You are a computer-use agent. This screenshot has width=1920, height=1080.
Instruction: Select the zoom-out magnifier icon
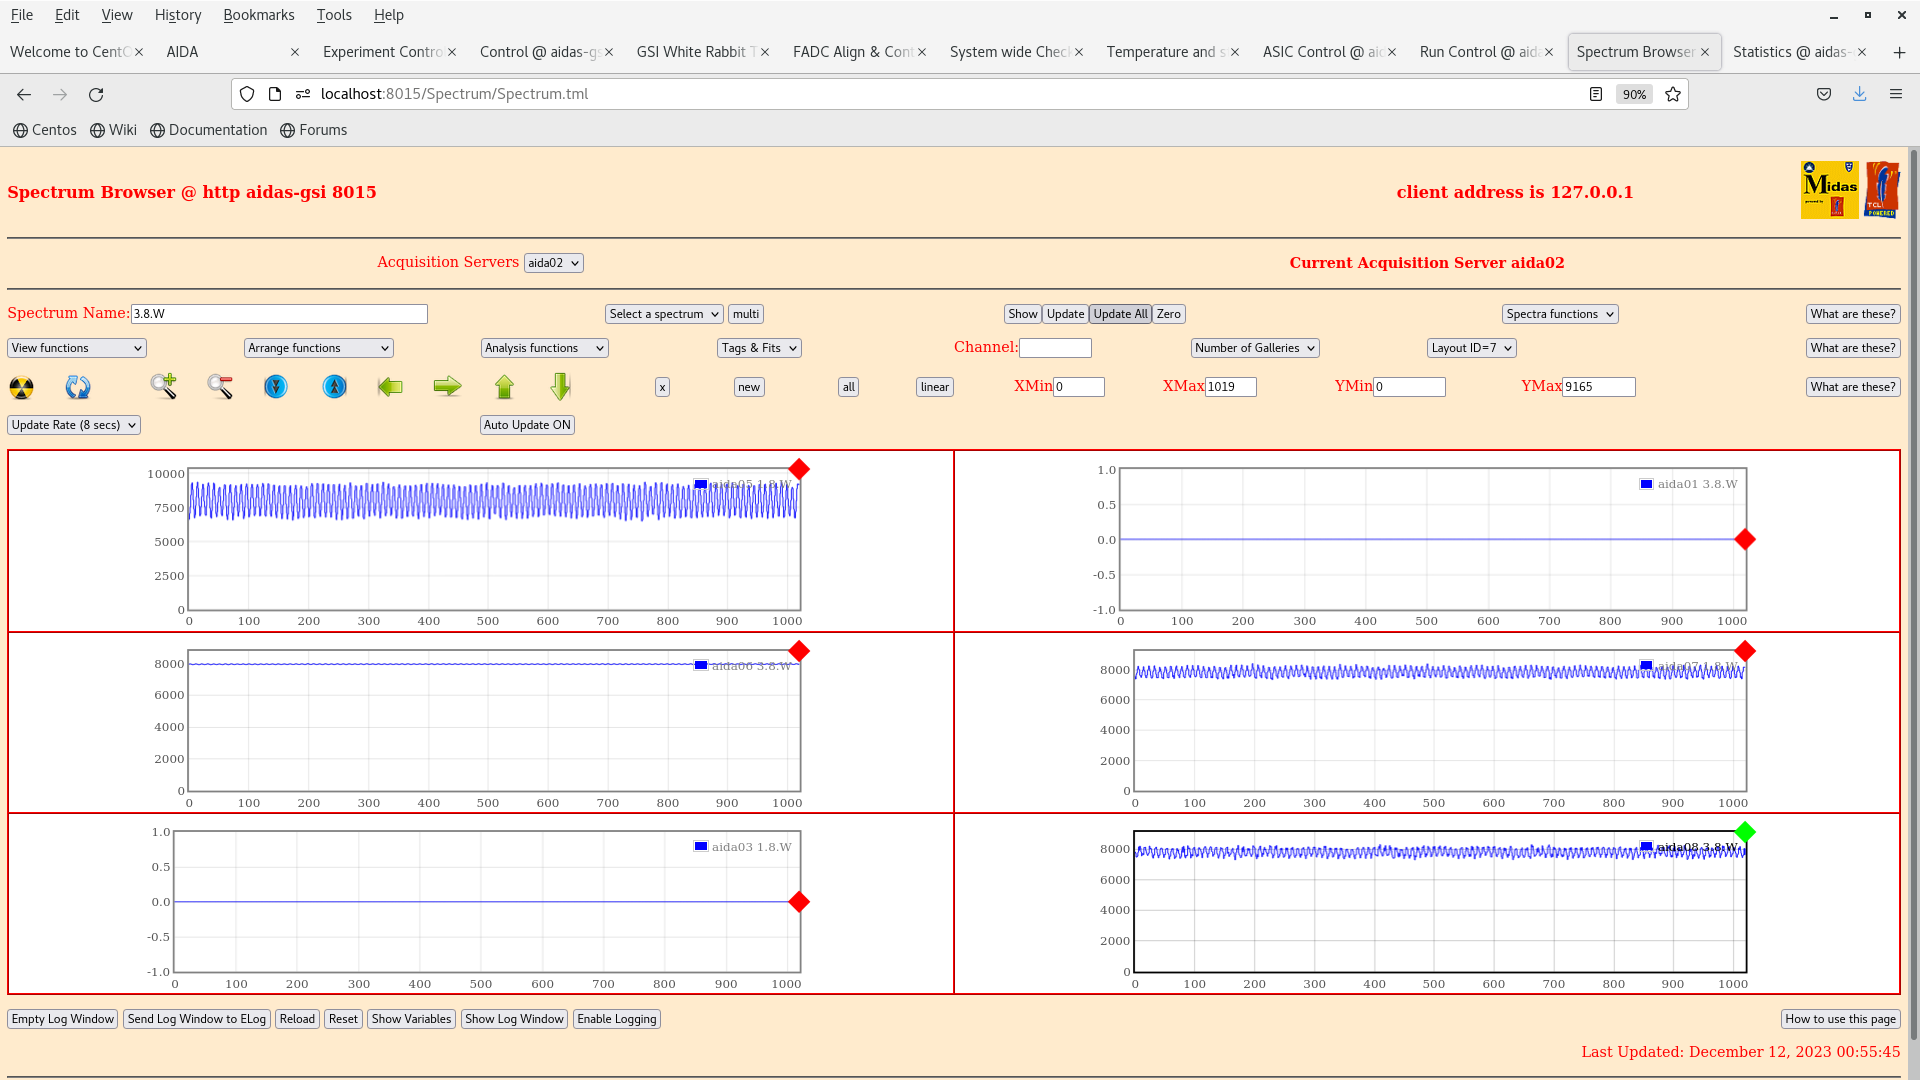click(x=220, y=387)
